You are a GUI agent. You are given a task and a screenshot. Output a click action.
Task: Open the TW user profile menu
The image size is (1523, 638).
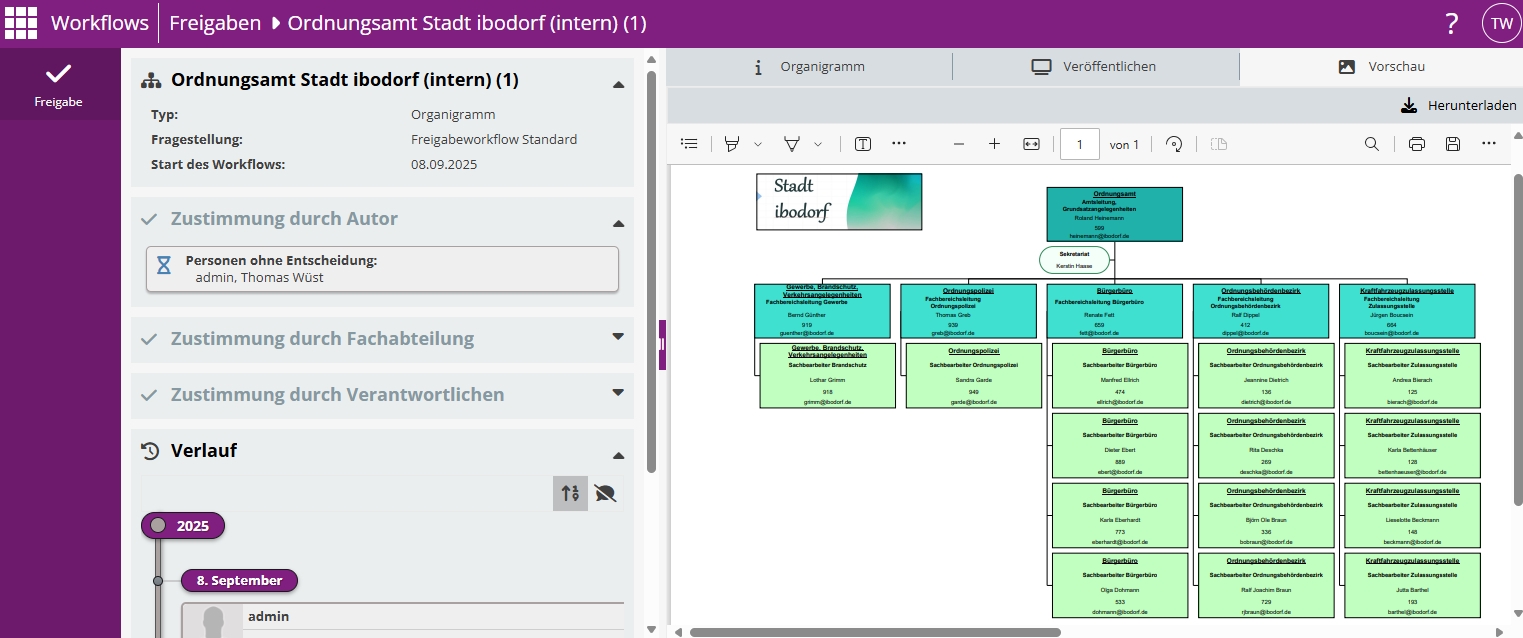click(x=1502, y=23)
